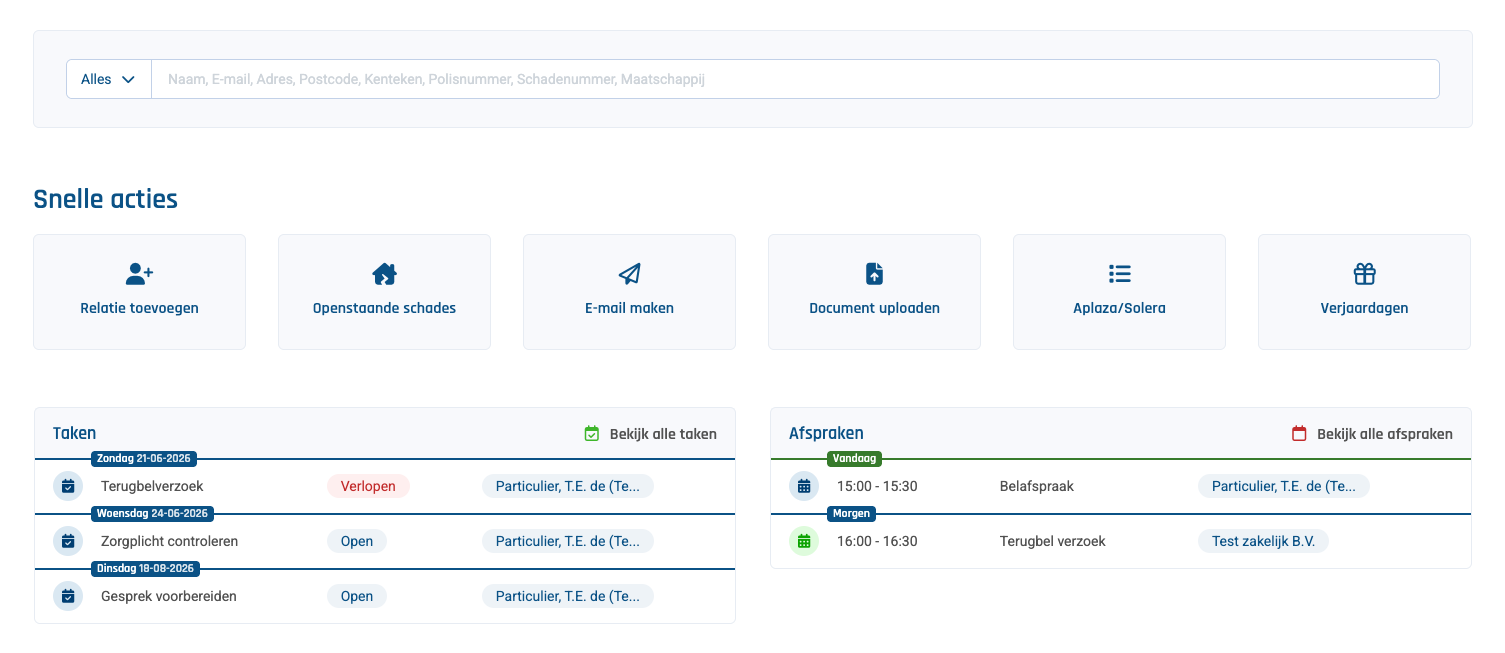Image resolution: width=1505 pixels, height=653 pixels.
Task: Open the Particulier relation tag in the Terugbelverzoek row
Action: point(568,486)
